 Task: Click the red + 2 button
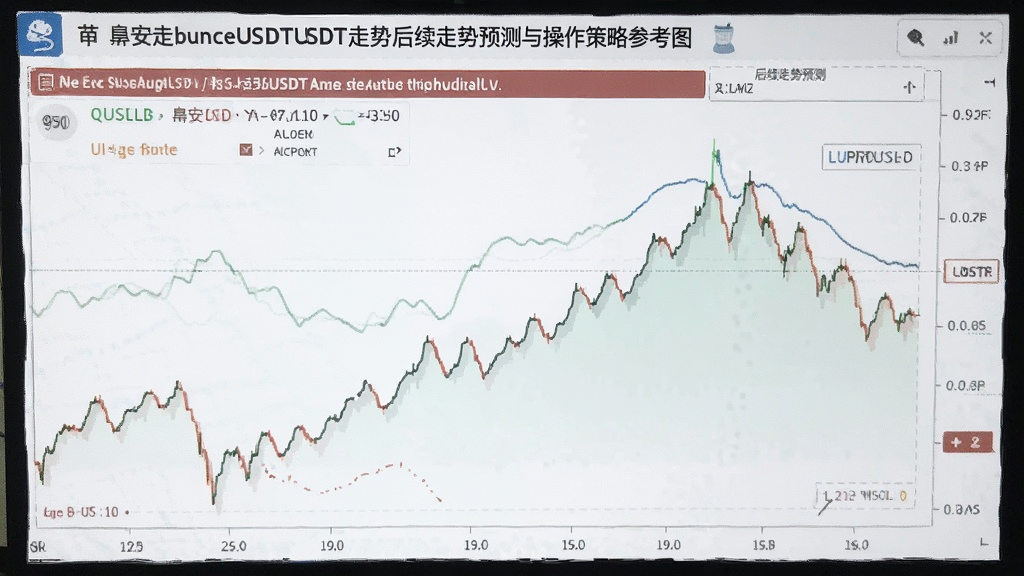pos(968,442)
